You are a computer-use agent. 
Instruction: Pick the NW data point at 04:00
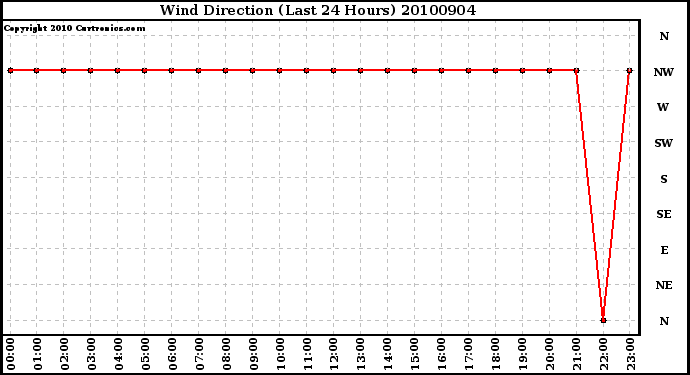pyautogui.click(x=117, y=70)
